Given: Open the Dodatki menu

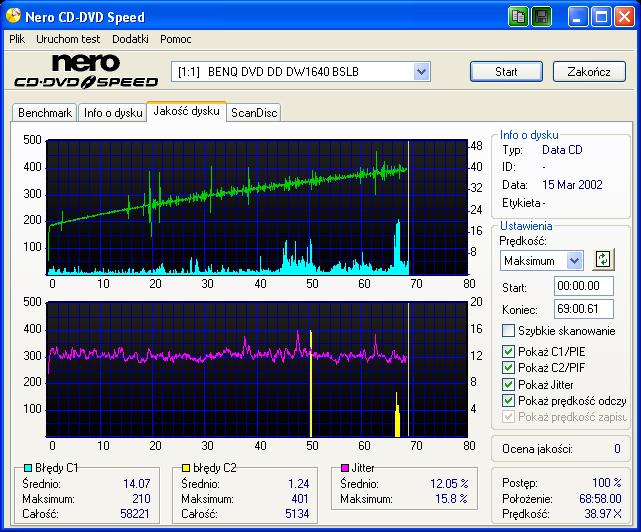Looking at the screenshot, I should tap(130, 39).
